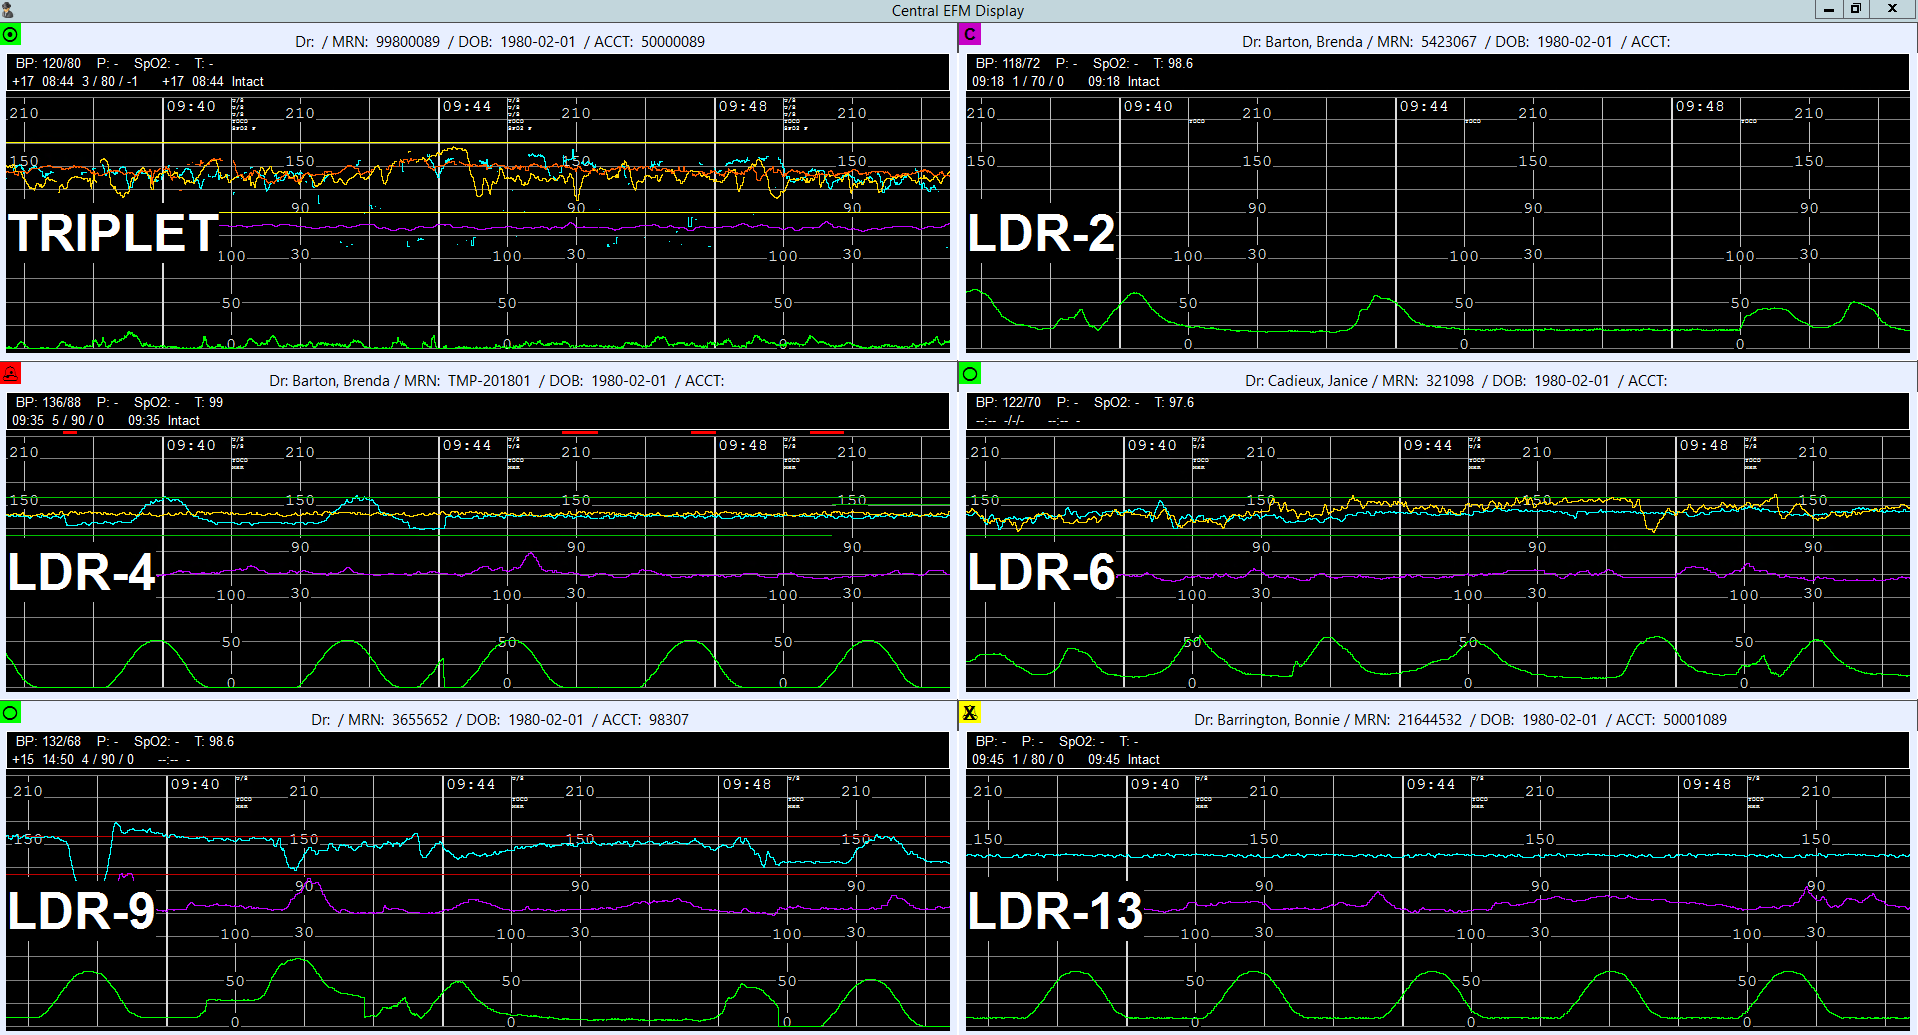This screenshot has width=1918, height=1035.
Task: Select Dr. Barrington, Bonnie patient header
Action: tap(1459, 720)
